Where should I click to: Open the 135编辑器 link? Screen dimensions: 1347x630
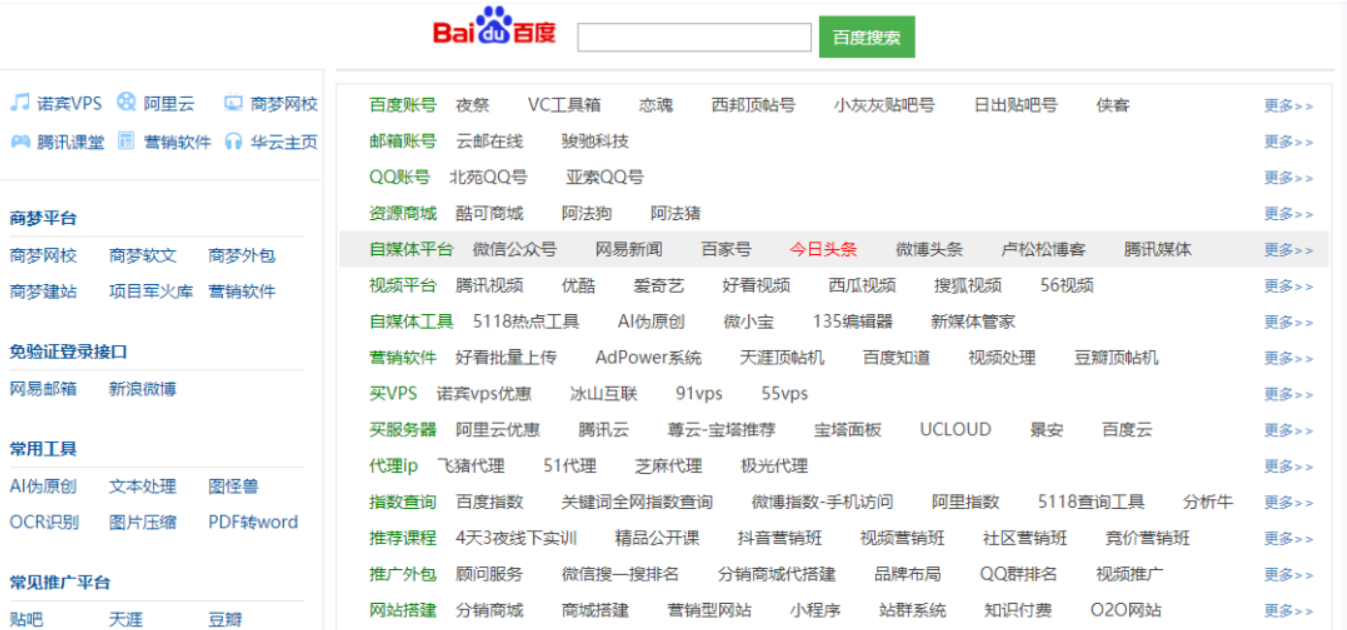click(852, 321)
